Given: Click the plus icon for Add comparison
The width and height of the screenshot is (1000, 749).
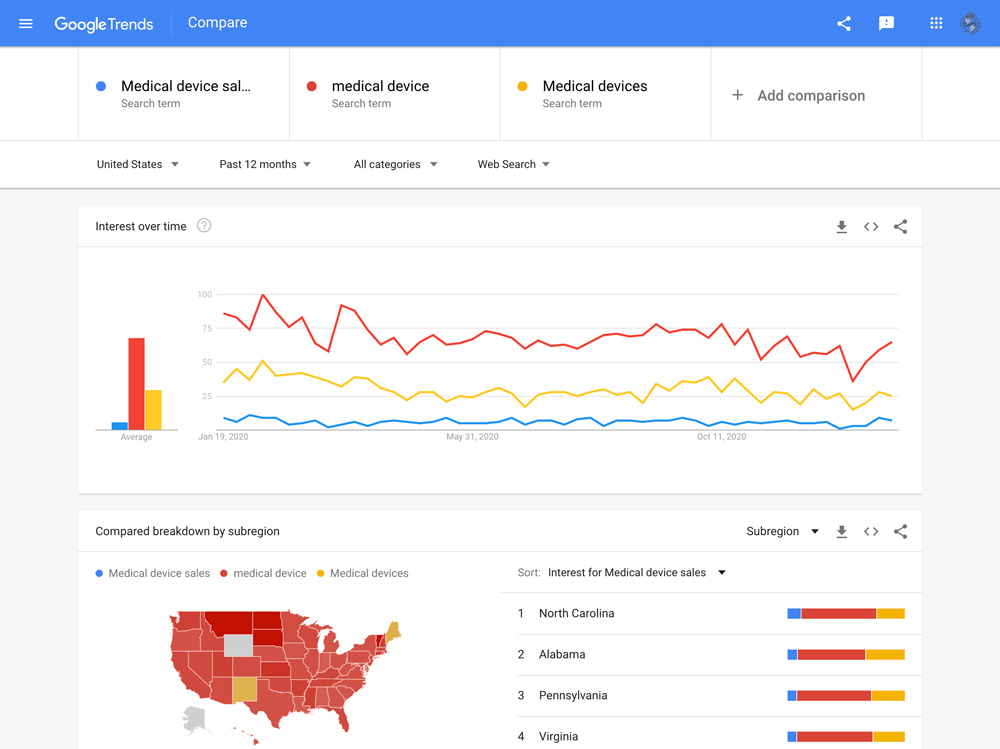Looking at the screenshot, I should coord(737,95).
